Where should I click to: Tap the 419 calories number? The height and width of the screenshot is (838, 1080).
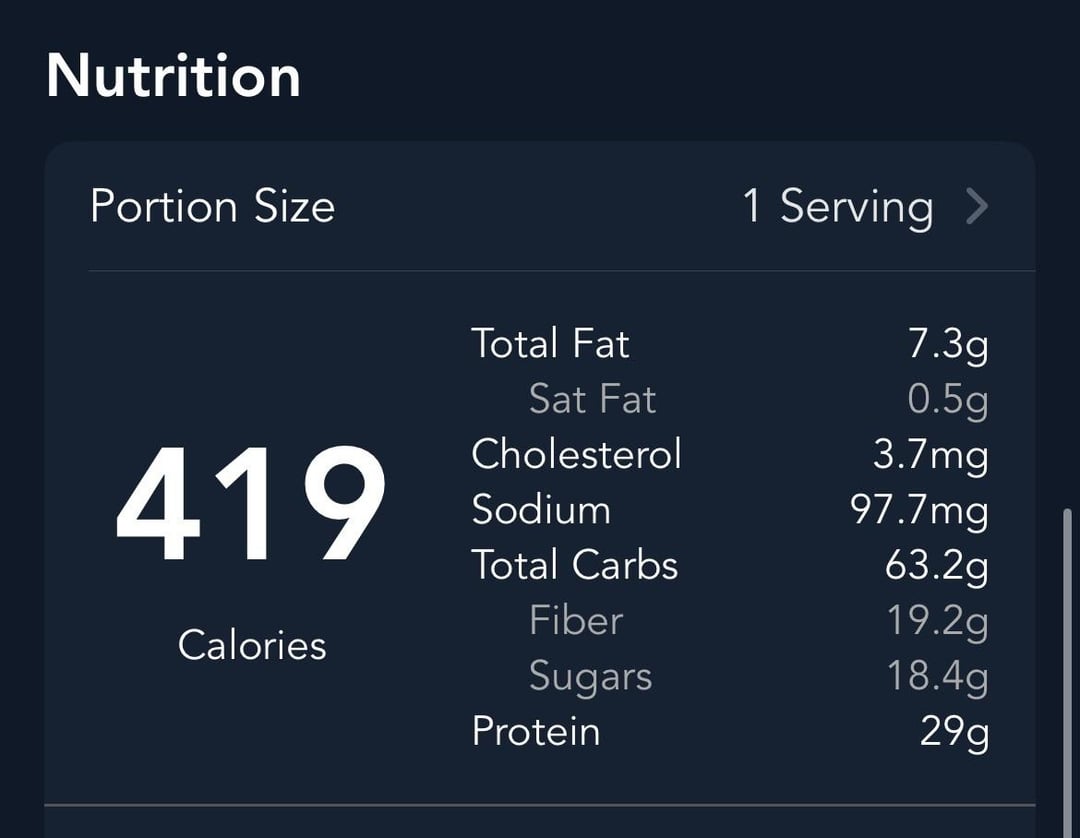pos(251,504)
